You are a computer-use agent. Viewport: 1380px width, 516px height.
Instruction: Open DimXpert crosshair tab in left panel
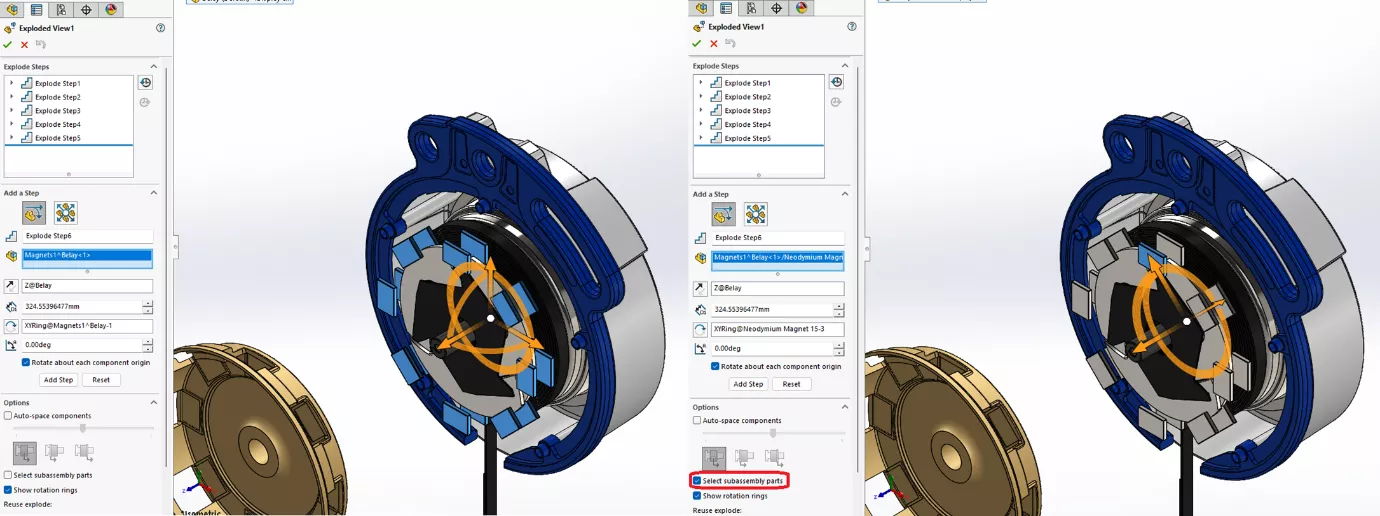click(x=86, y=10)
